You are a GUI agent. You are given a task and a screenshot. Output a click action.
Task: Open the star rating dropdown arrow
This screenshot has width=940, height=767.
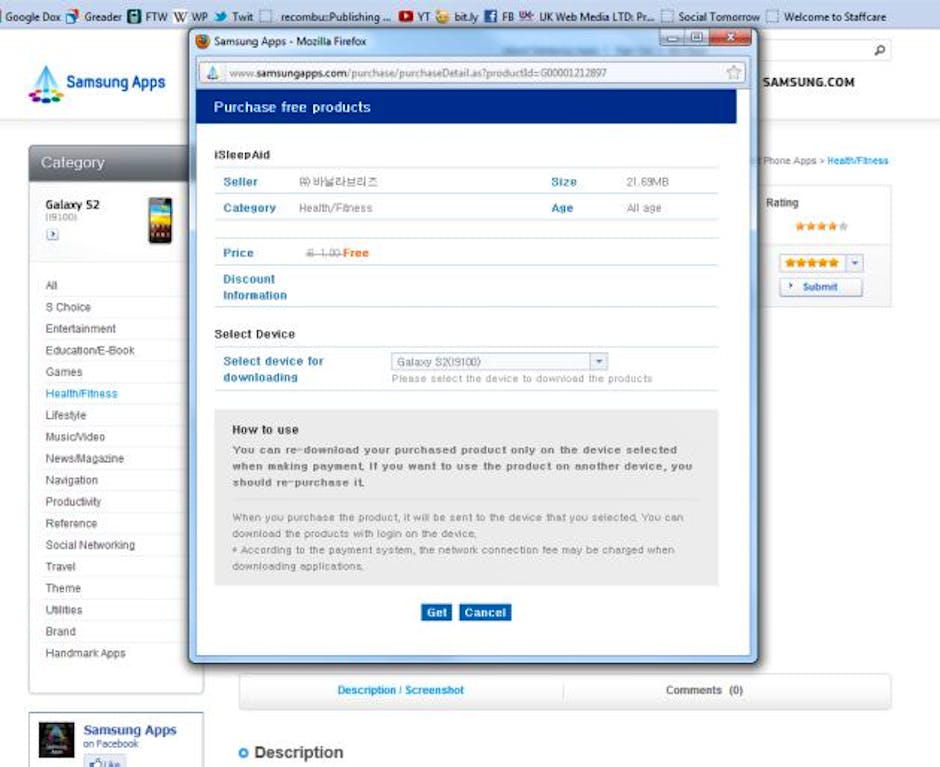tap(854, 263)
